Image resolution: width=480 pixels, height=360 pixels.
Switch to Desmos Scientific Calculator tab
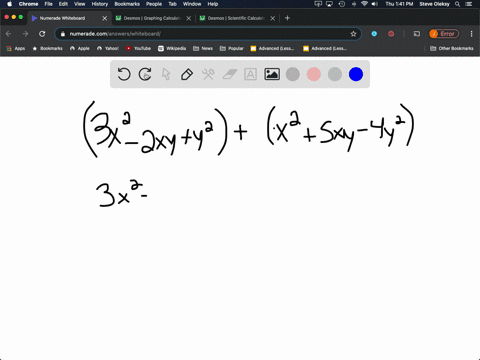(236, 18)
